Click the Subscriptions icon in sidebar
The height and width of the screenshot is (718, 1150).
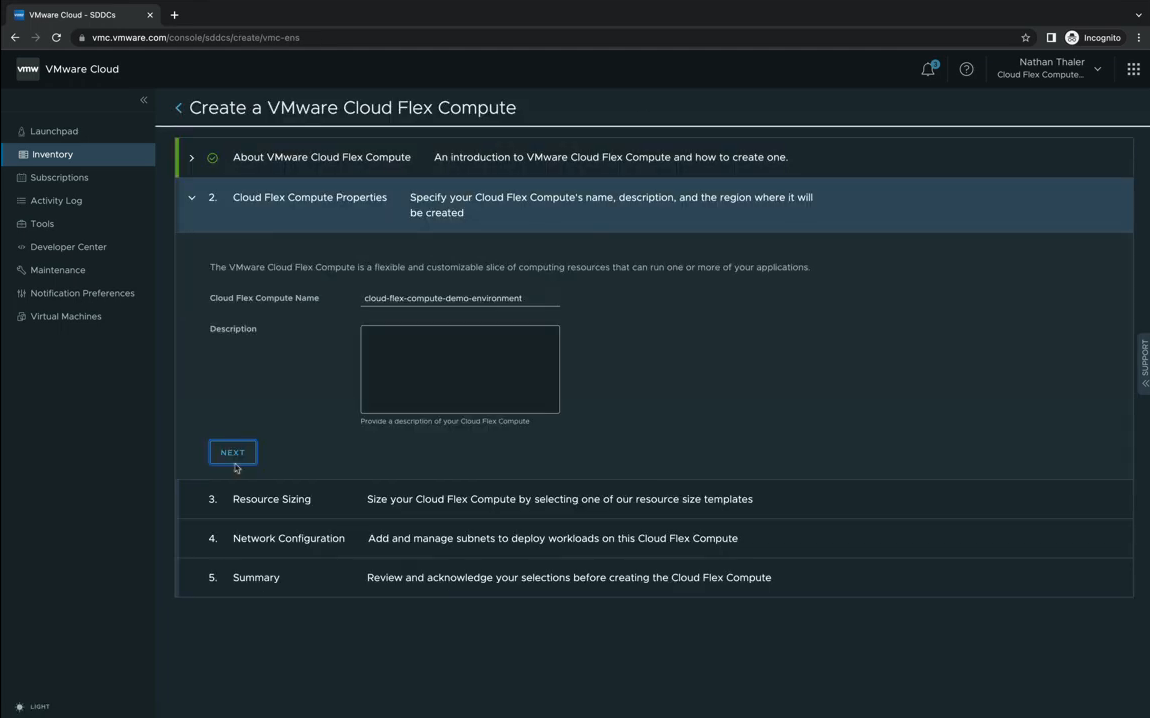[x=21, y=177]
